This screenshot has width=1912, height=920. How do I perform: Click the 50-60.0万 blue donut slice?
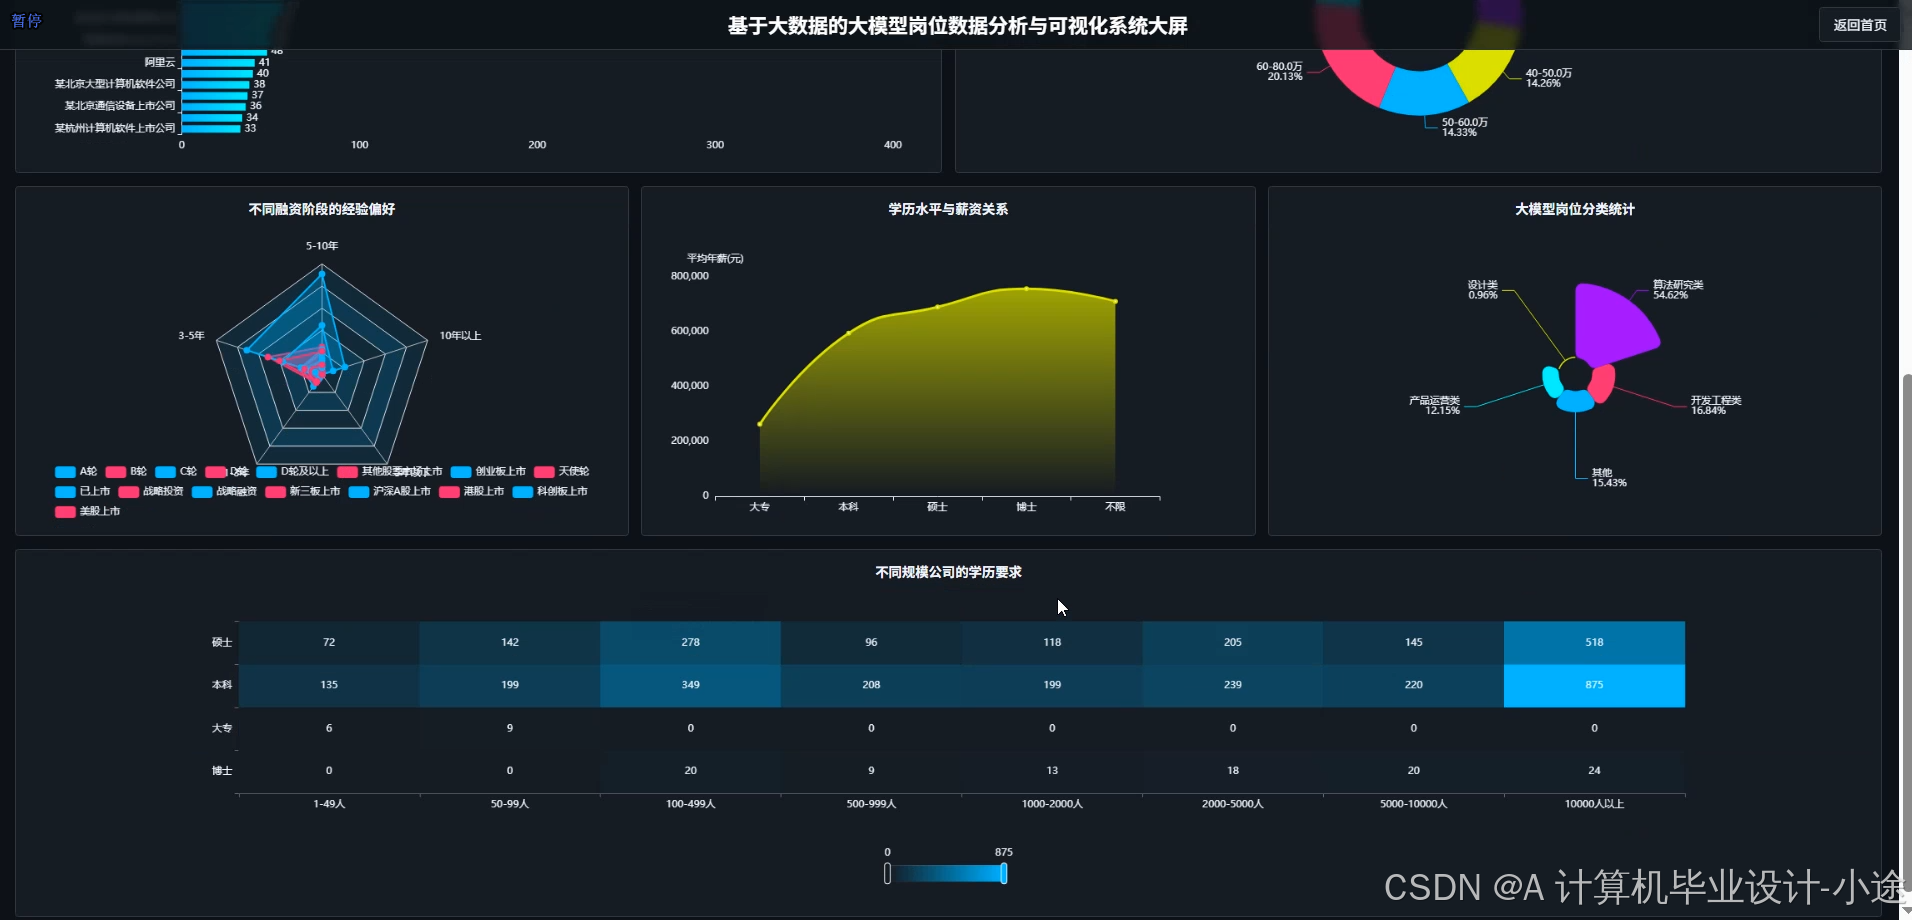[x=1424, y=93]
